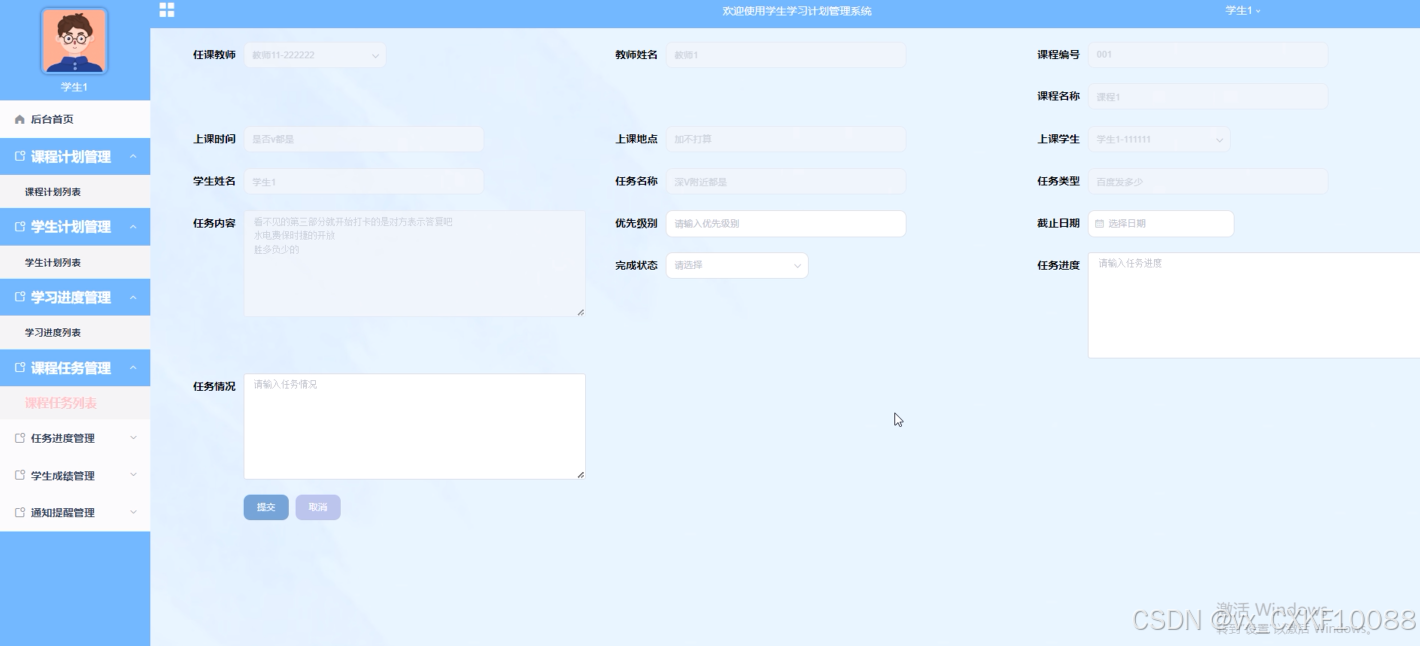Viewport: 1420px width, 646px height.
Task: Open 课程计划列表 submenu item
Action: (75, 192)
